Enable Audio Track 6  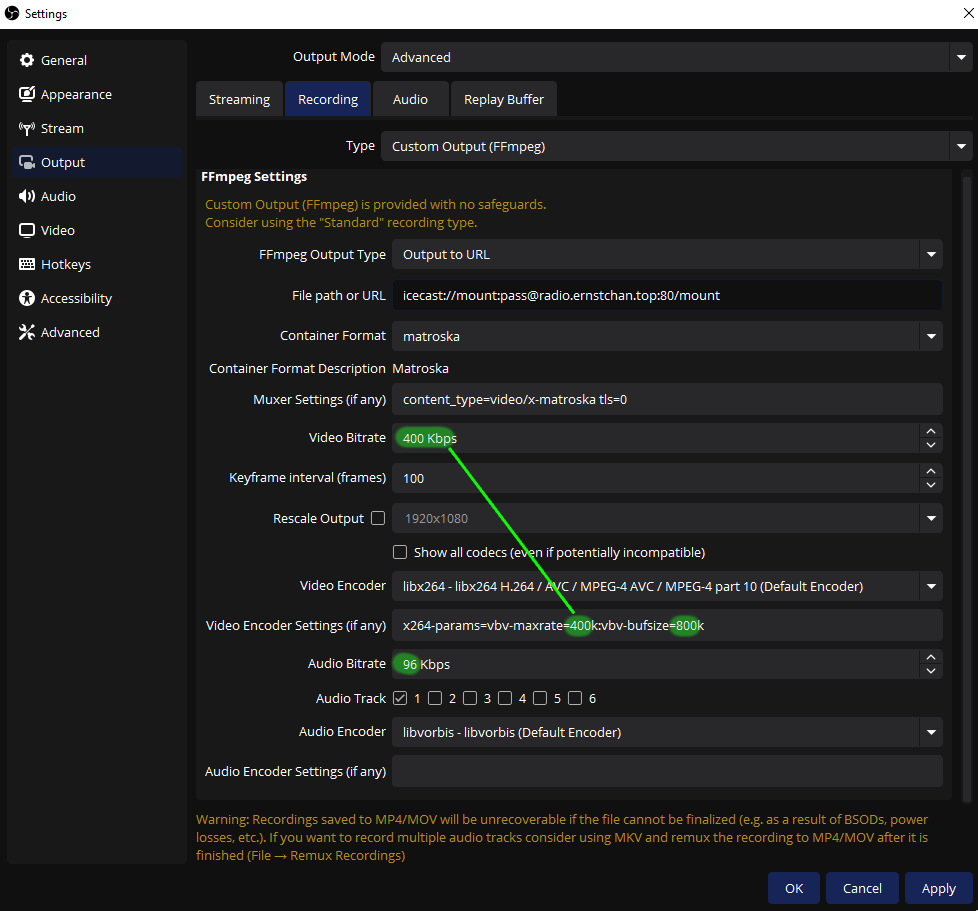coord(575,698)
